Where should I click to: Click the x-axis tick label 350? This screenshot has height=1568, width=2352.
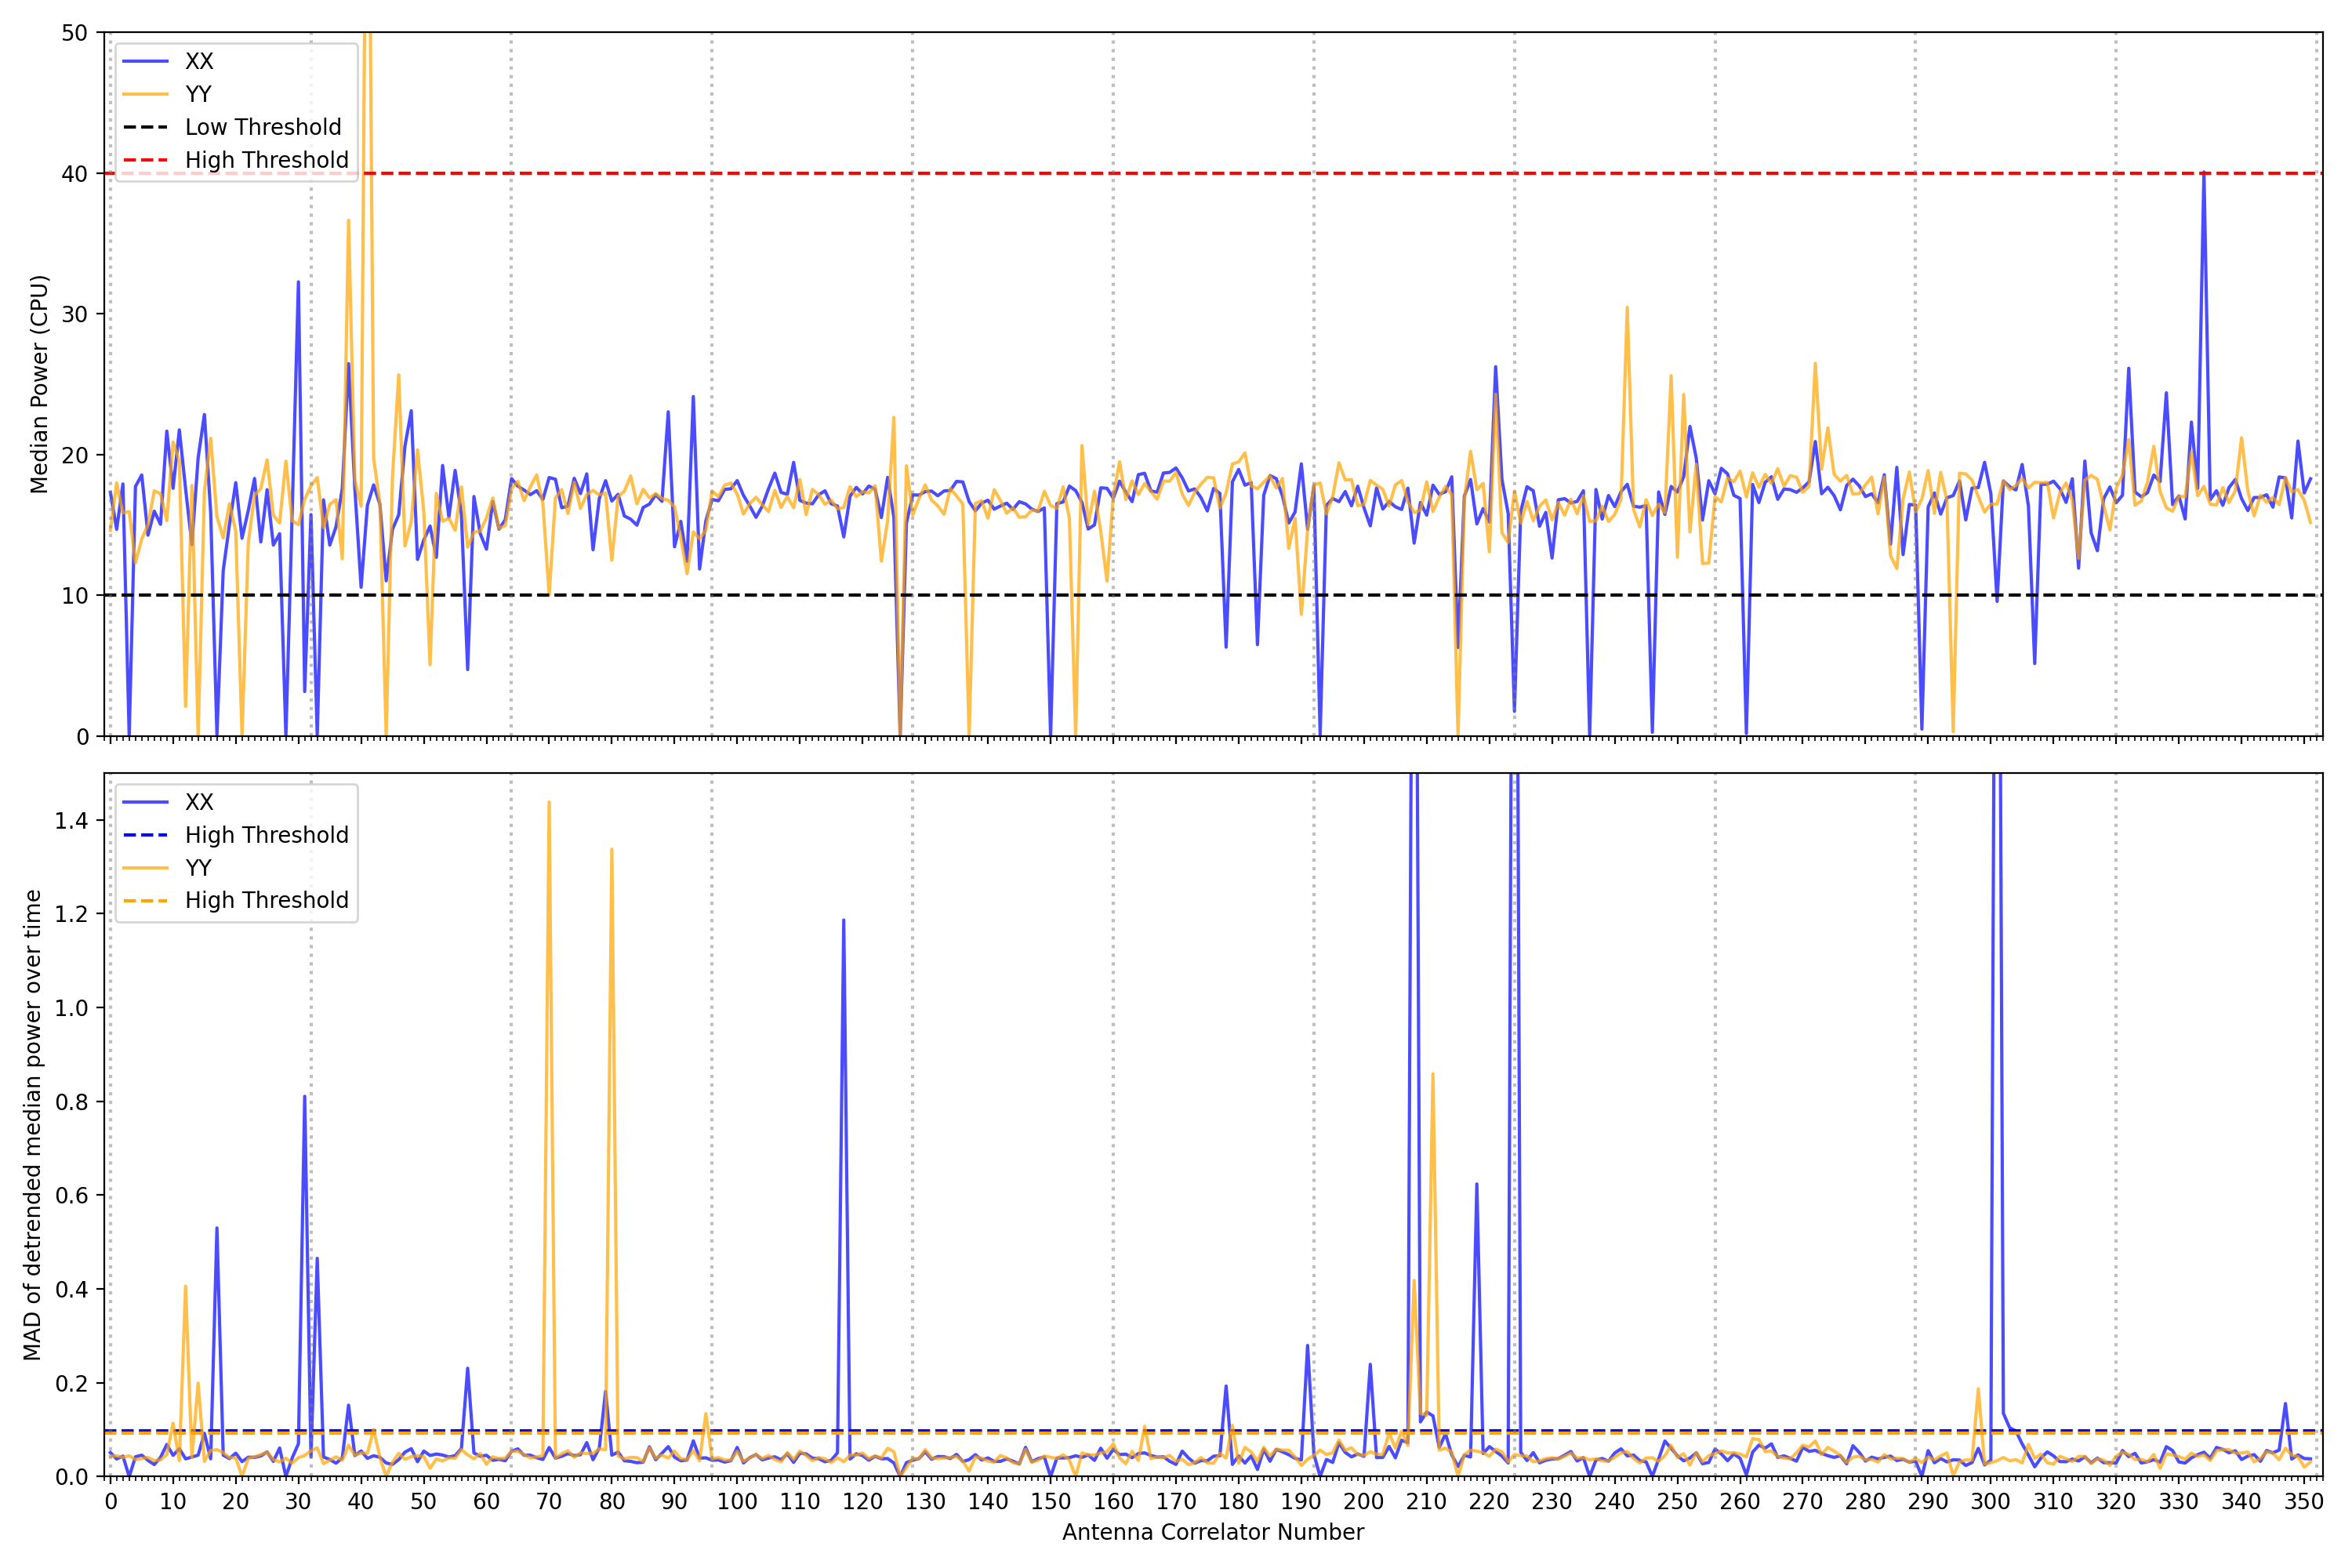pos(2303,1501)
